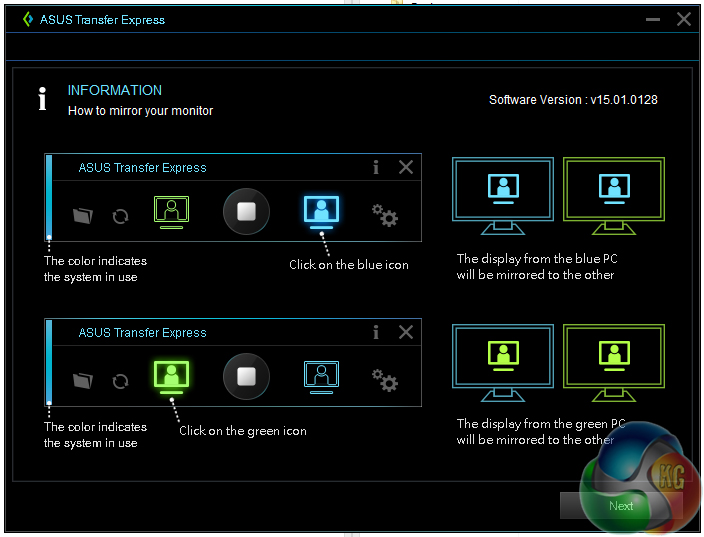
Task: Open settings gears in lower panel
Action: coord(385,380)
